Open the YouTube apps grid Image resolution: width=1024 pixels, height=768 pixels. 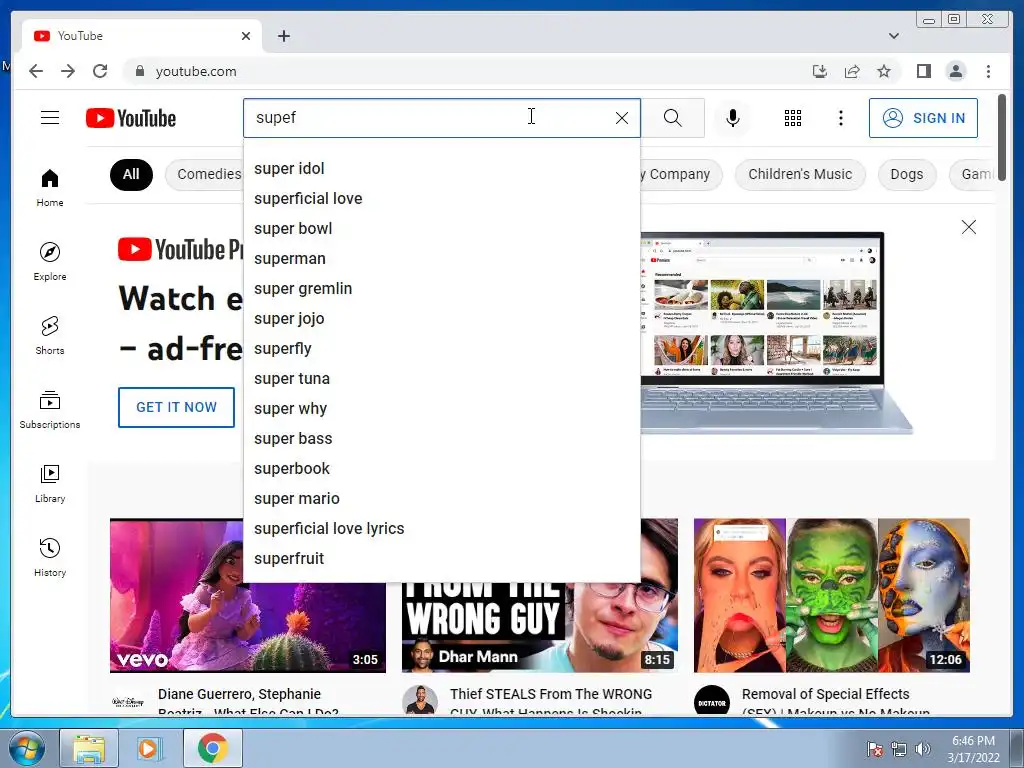[793, 118]
